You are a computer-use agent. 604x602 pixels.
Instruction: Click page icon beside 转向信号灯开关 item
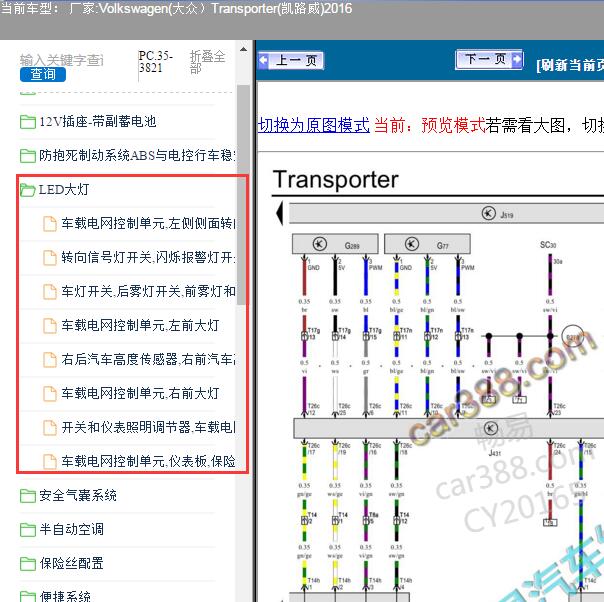tap(50, 258)
